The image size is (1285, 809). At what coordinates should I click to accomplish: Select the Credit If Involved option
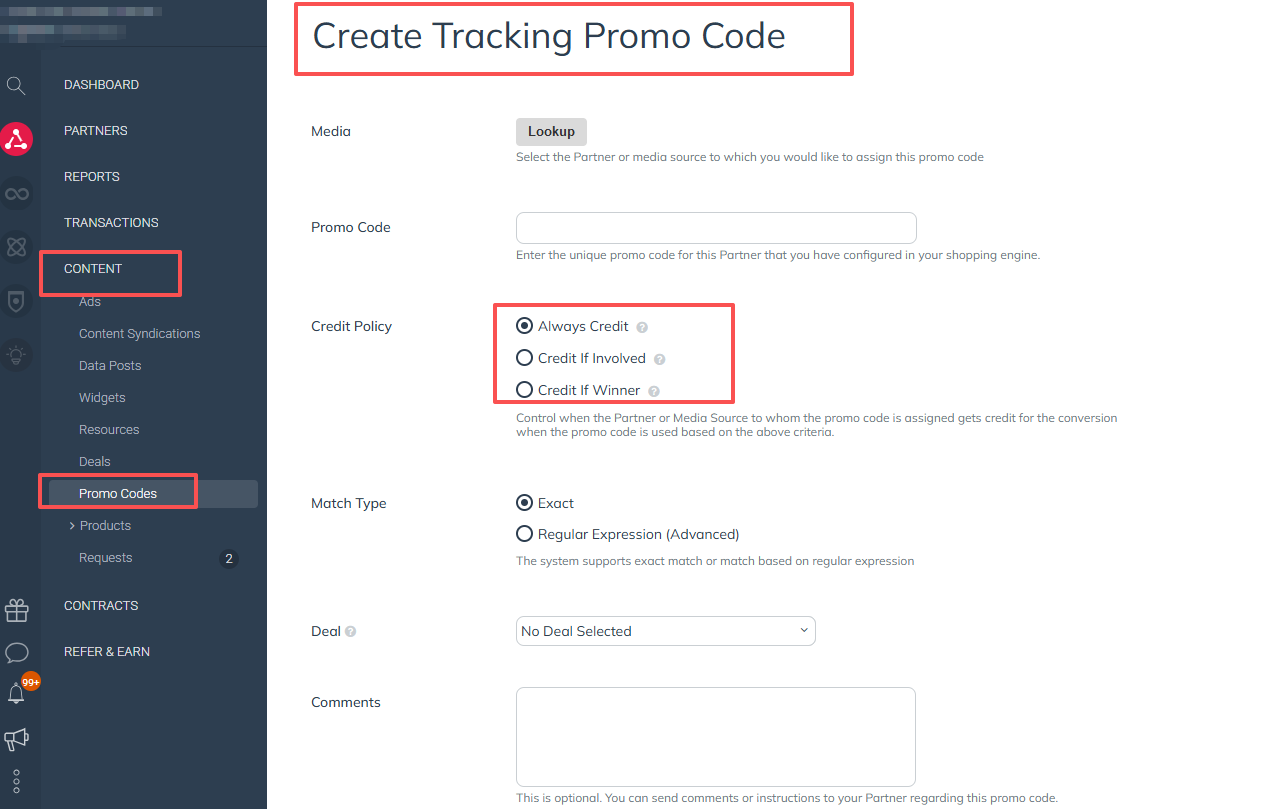point(524,358)
